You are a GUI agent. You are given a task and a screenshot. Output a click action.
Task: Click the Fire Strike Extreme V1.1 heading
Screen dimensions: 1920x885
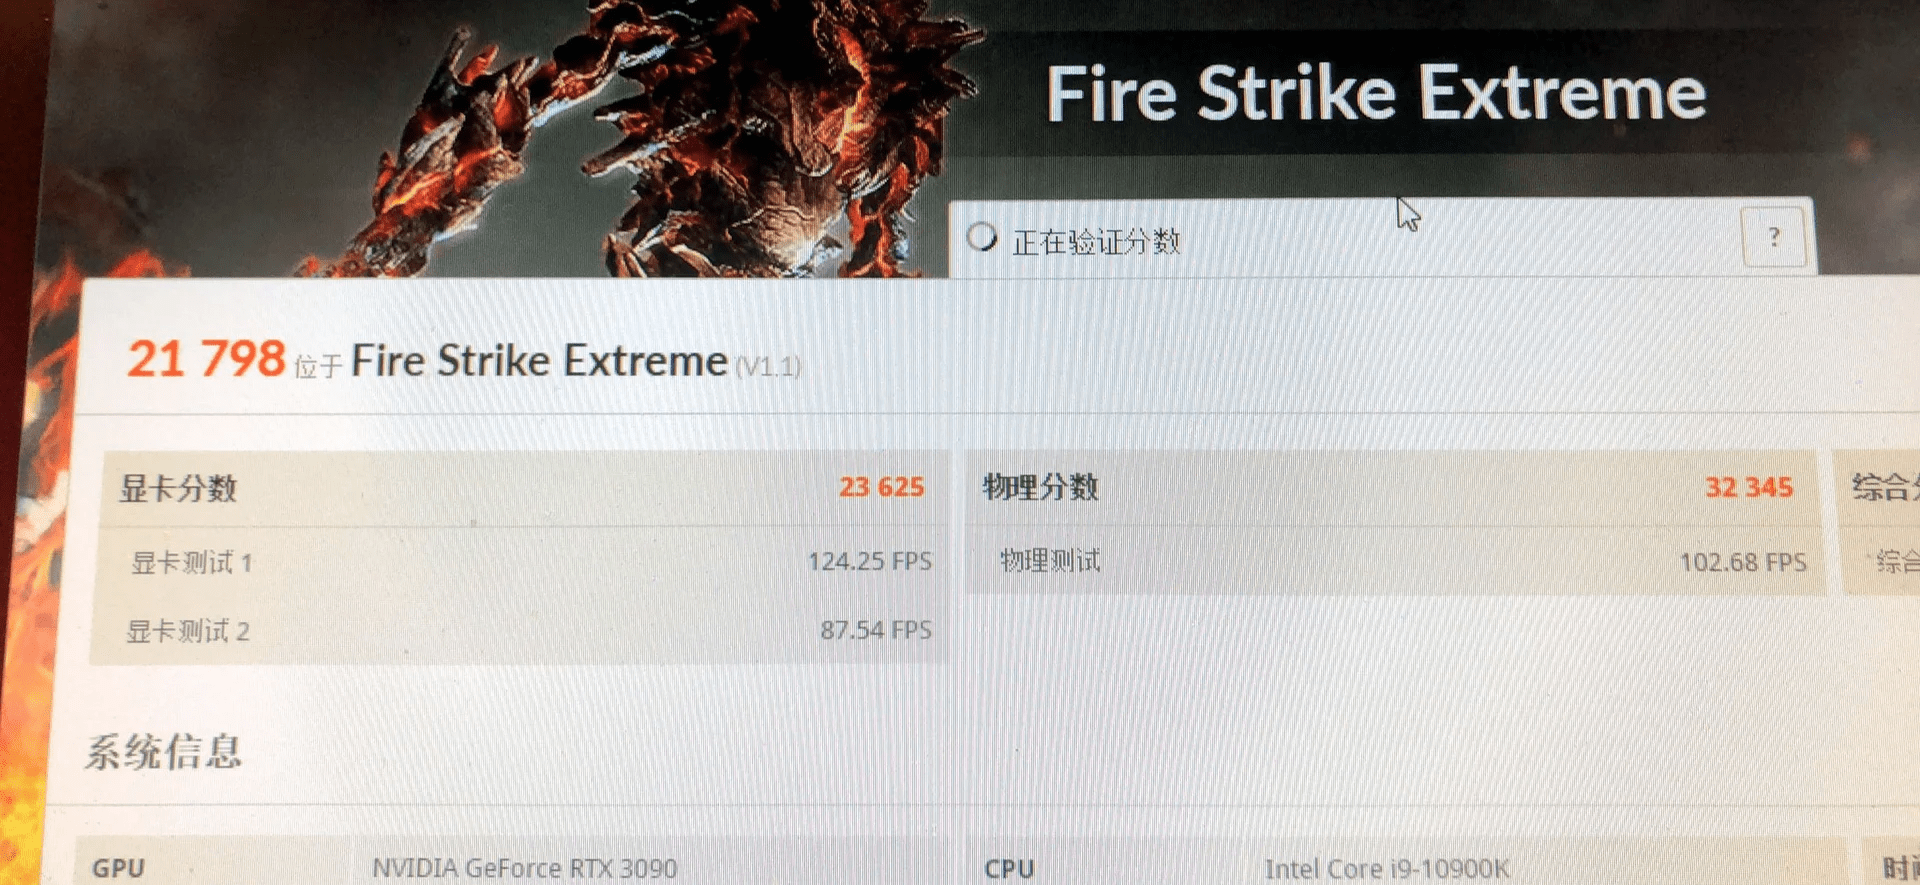575,361
